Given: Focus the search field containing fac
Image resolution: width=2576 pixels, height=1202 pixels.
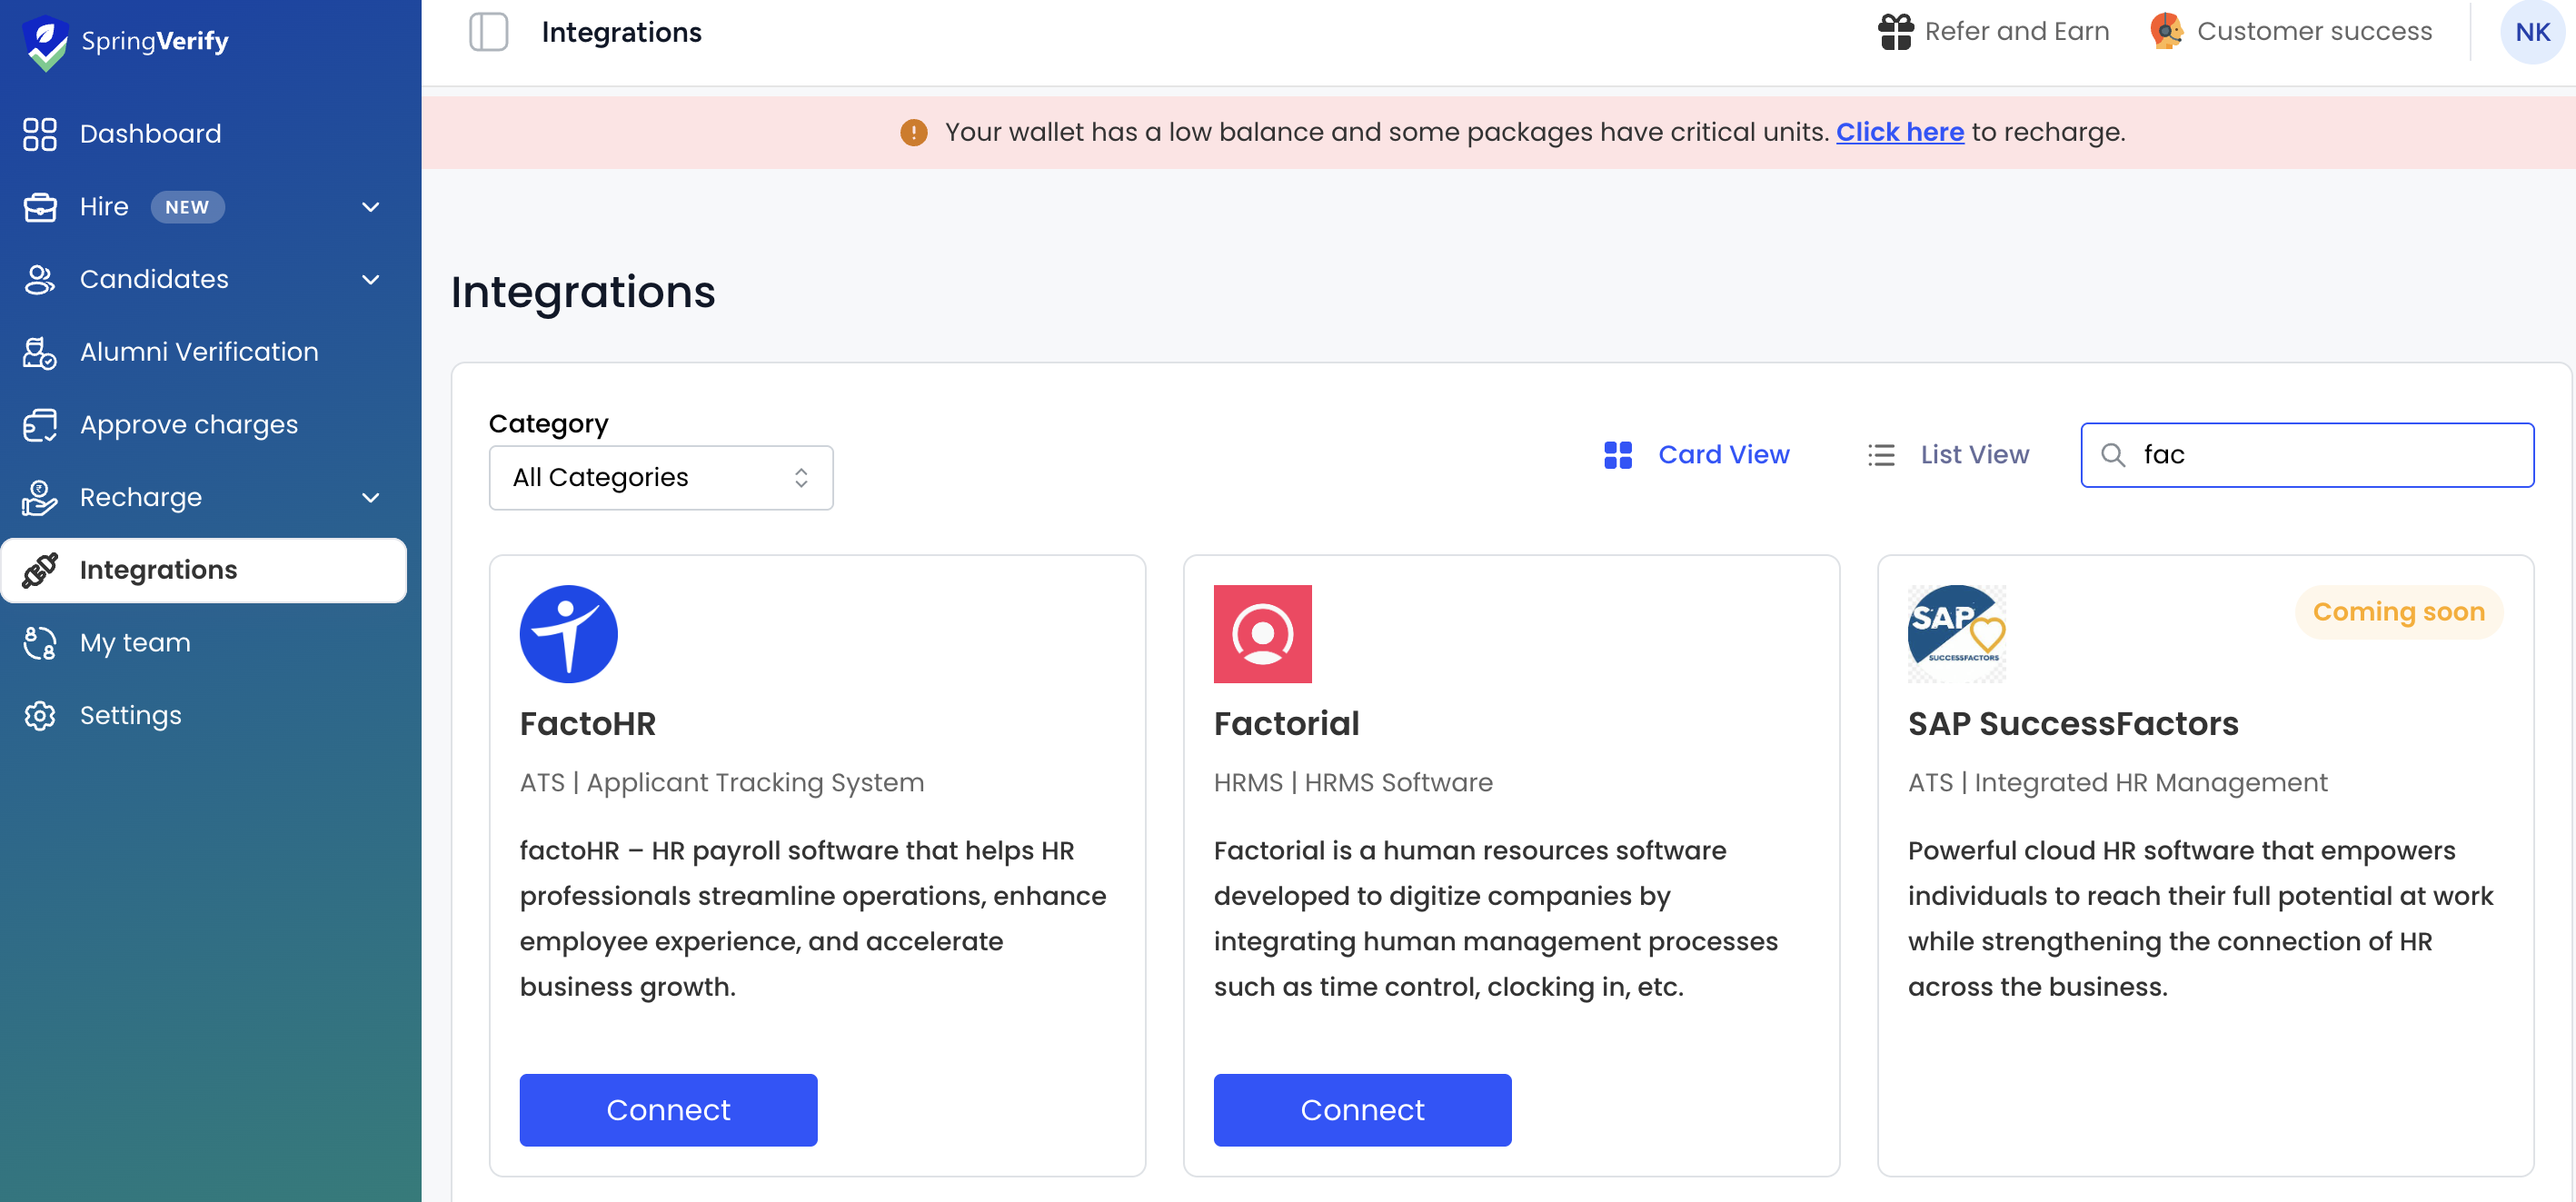Looking at the screenshot, I should pyautogui.click(x=2306, y=455).
